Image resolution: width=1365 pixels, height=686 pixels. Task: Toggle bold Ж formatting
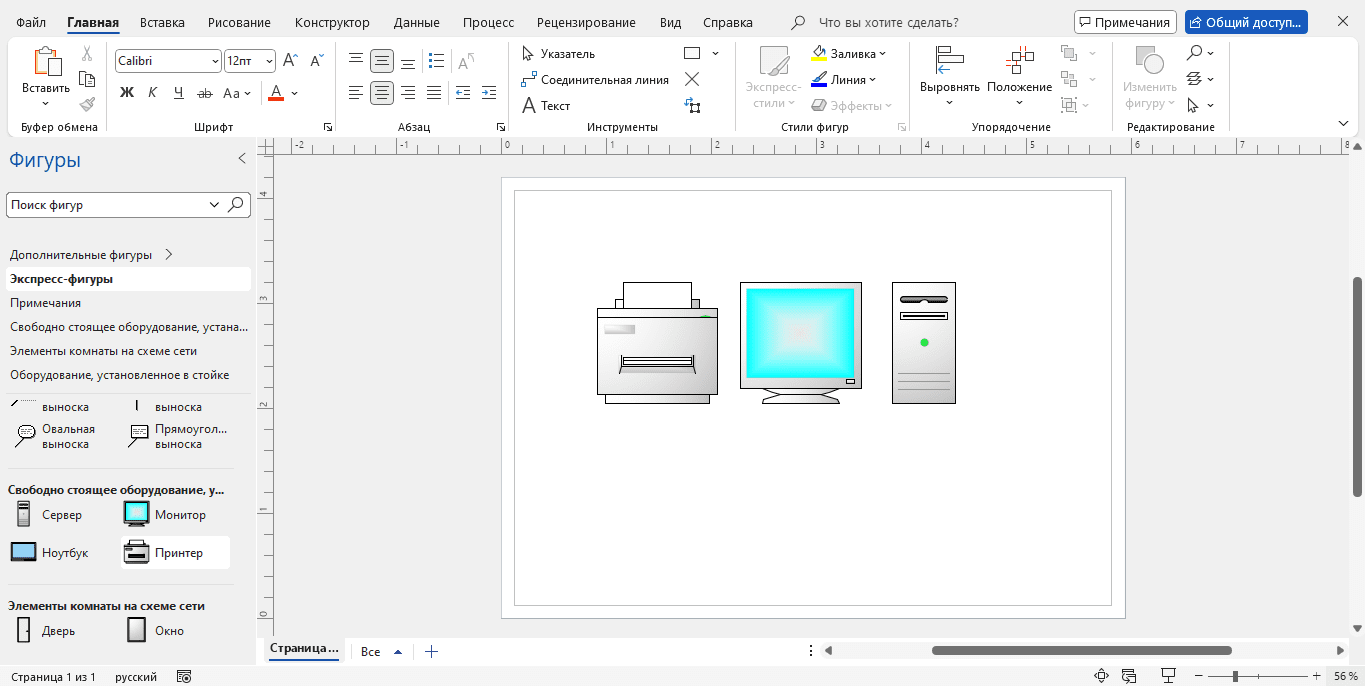pyautogui.click(x=127, y=93)
